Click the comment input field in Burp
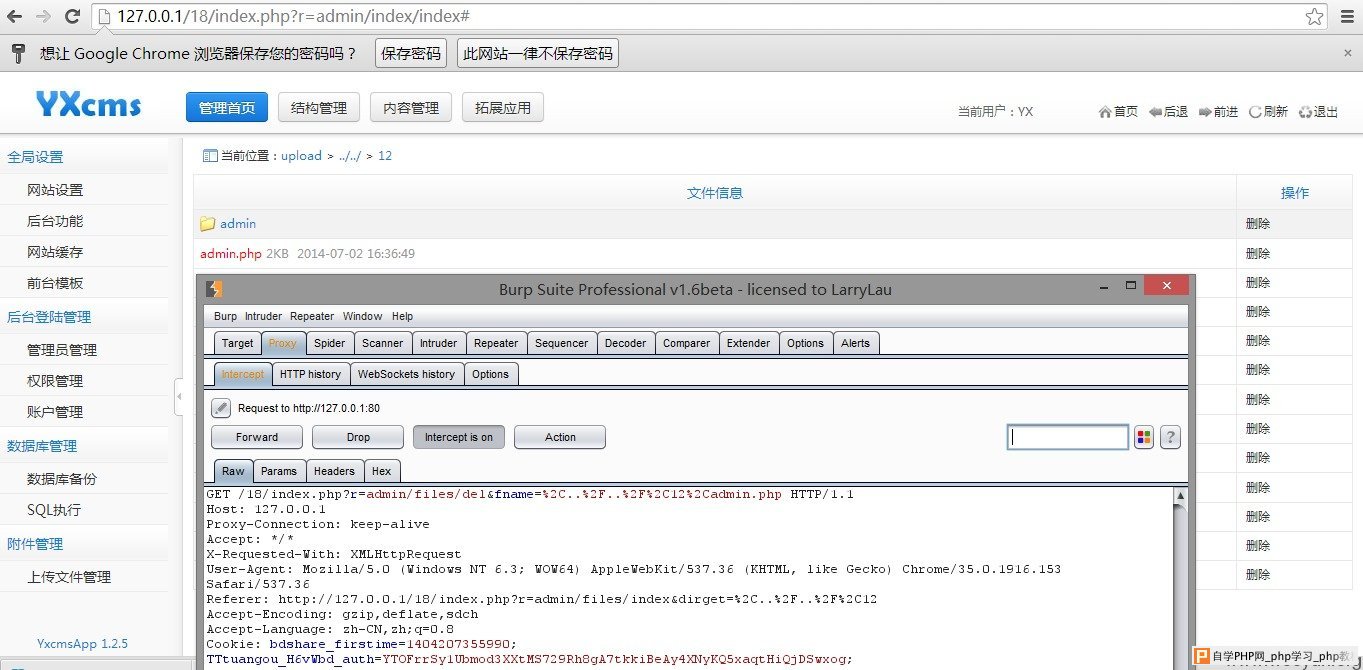 point(1068,437)
